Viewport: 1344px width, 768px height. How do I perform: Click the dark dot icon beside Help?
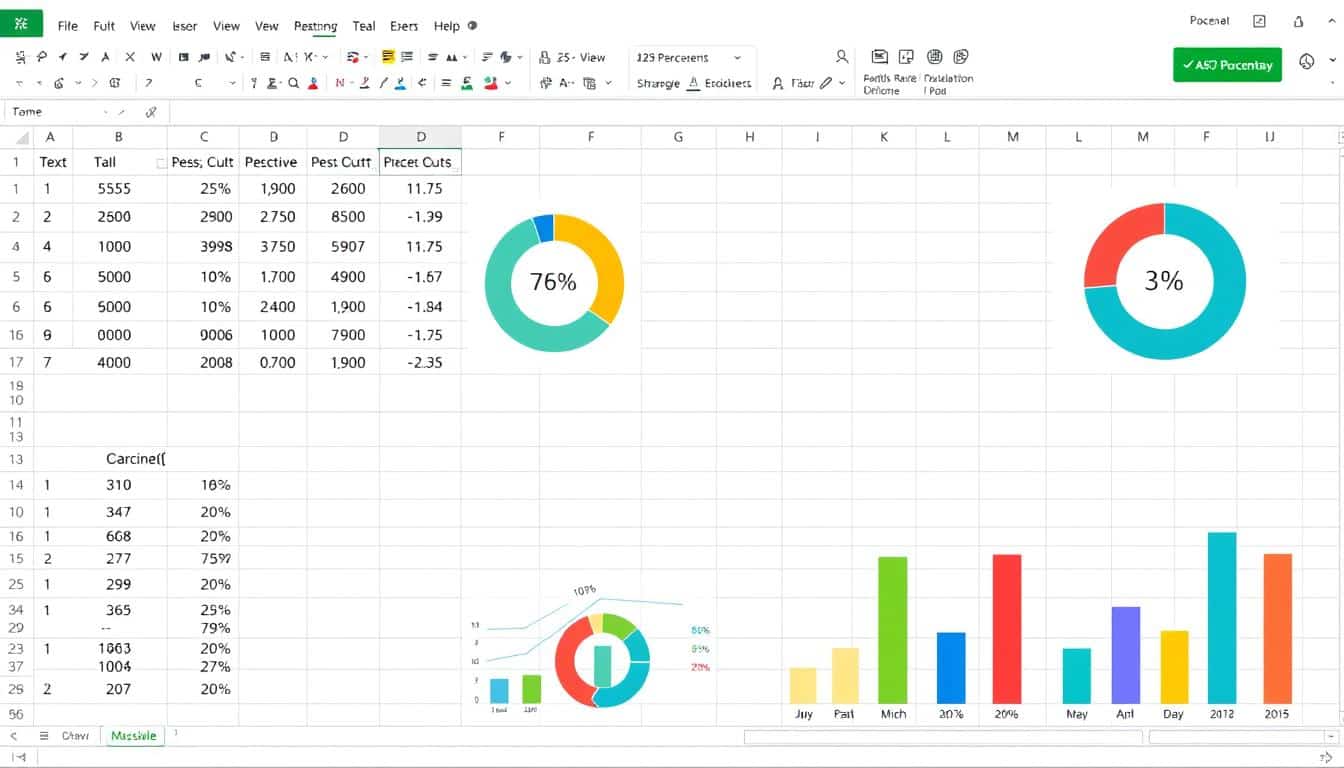(472, 26)
